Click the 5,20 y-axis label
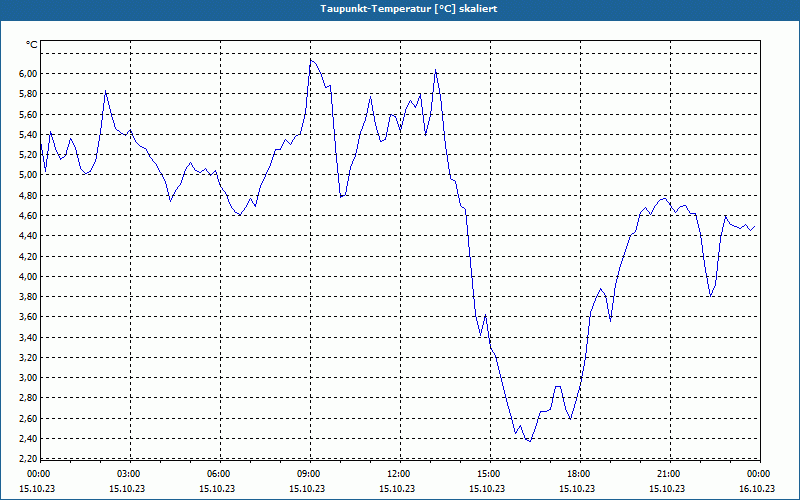This screenshot has height=500, width=800. click(29, 155)
